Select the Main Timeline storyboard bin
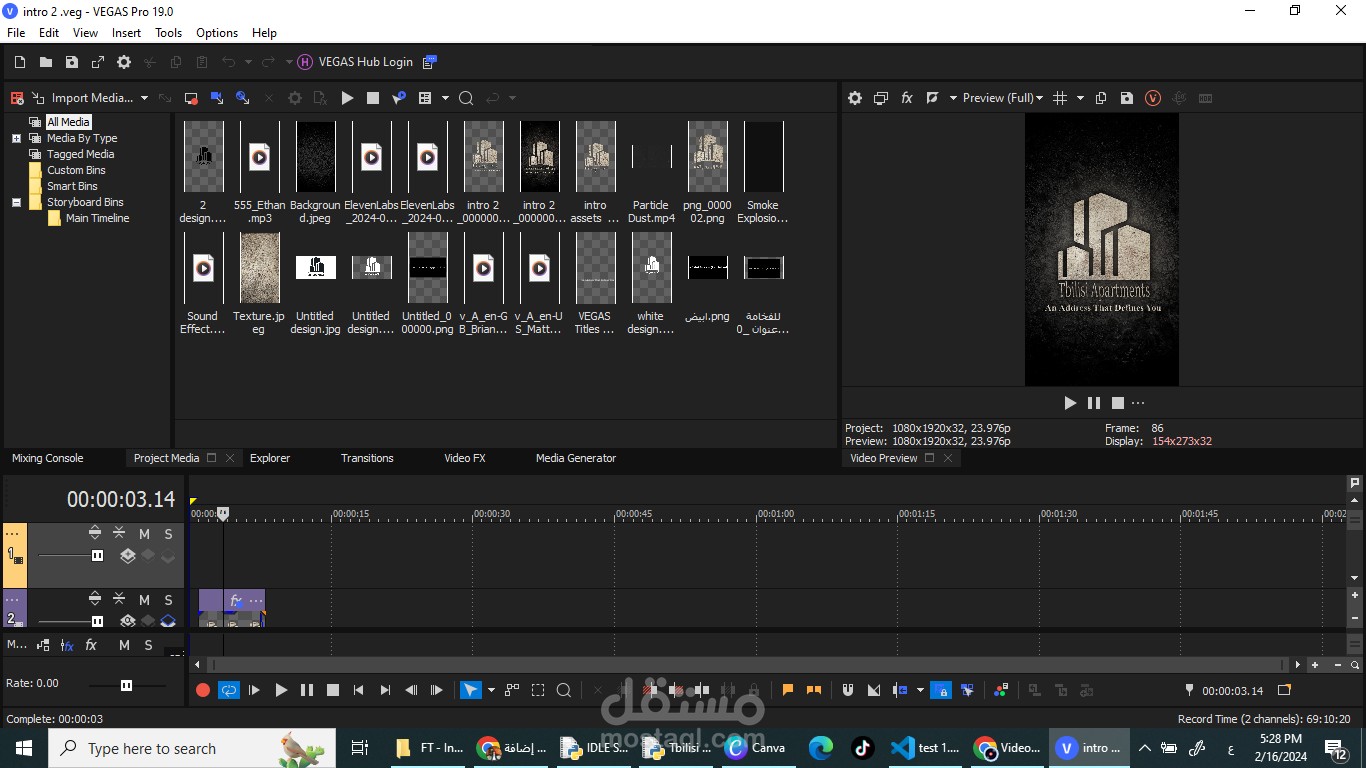Screen dimensions: 1366x768 97,218
